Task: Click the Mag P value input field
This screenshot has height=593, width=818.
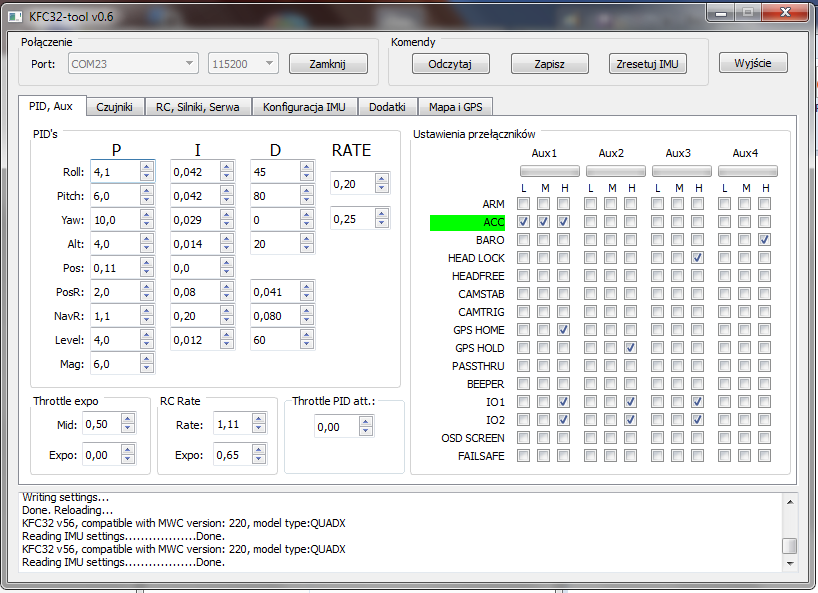Action: pyautogui.click(x=112, y=364)
